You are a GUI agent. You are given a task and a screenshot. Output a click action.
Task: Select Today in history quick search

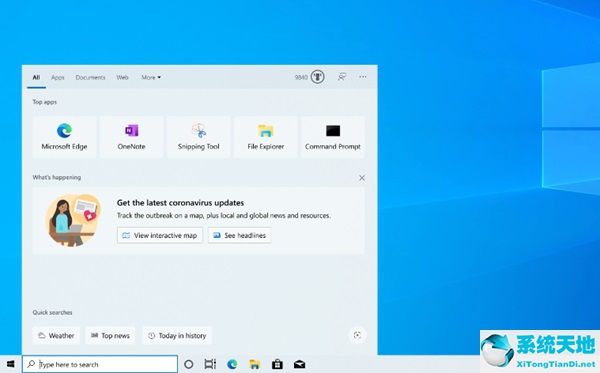pos(177,336)
